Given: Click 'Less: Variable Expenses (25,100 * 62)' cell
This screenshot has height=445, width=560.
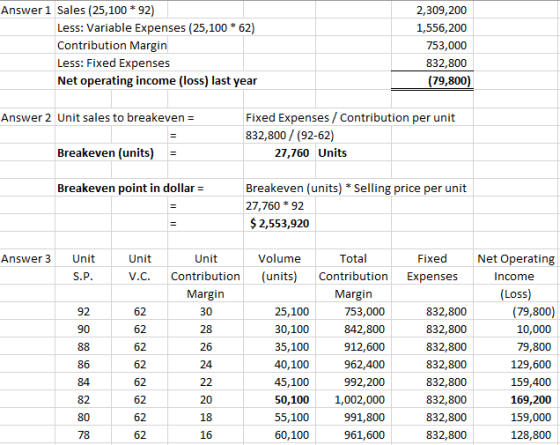Looking at the screenshot, I should coord(156,28).
